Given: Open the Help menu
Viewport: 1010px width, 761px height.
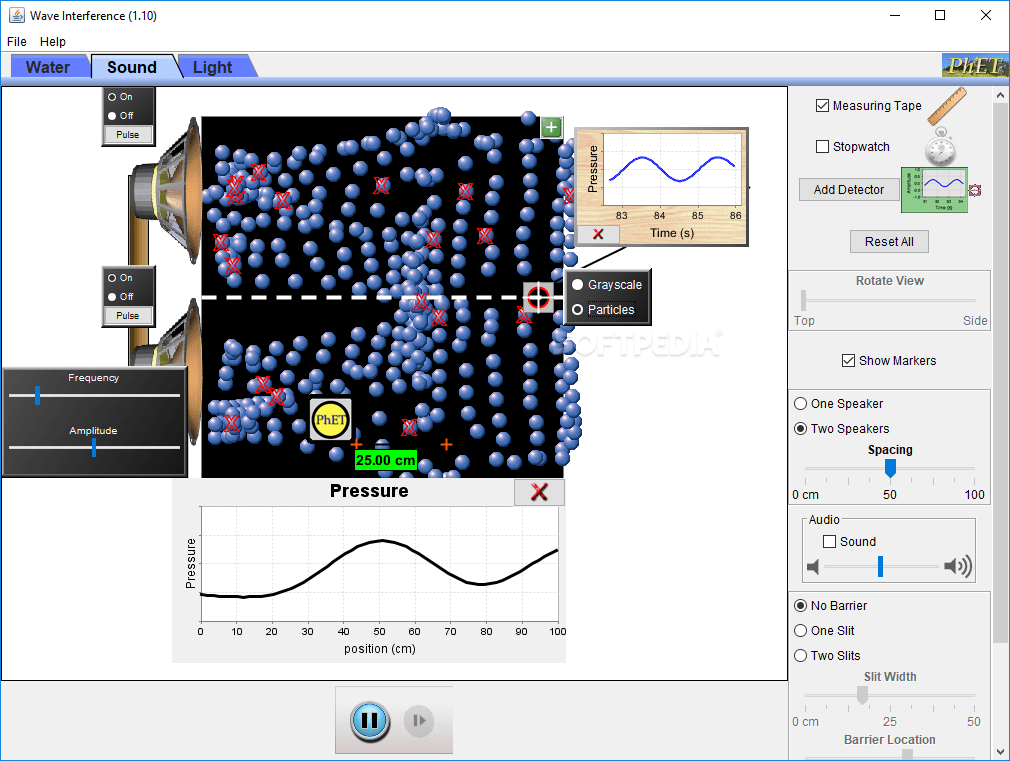Looking at the screenshot, I should click(x=53, y=42).
